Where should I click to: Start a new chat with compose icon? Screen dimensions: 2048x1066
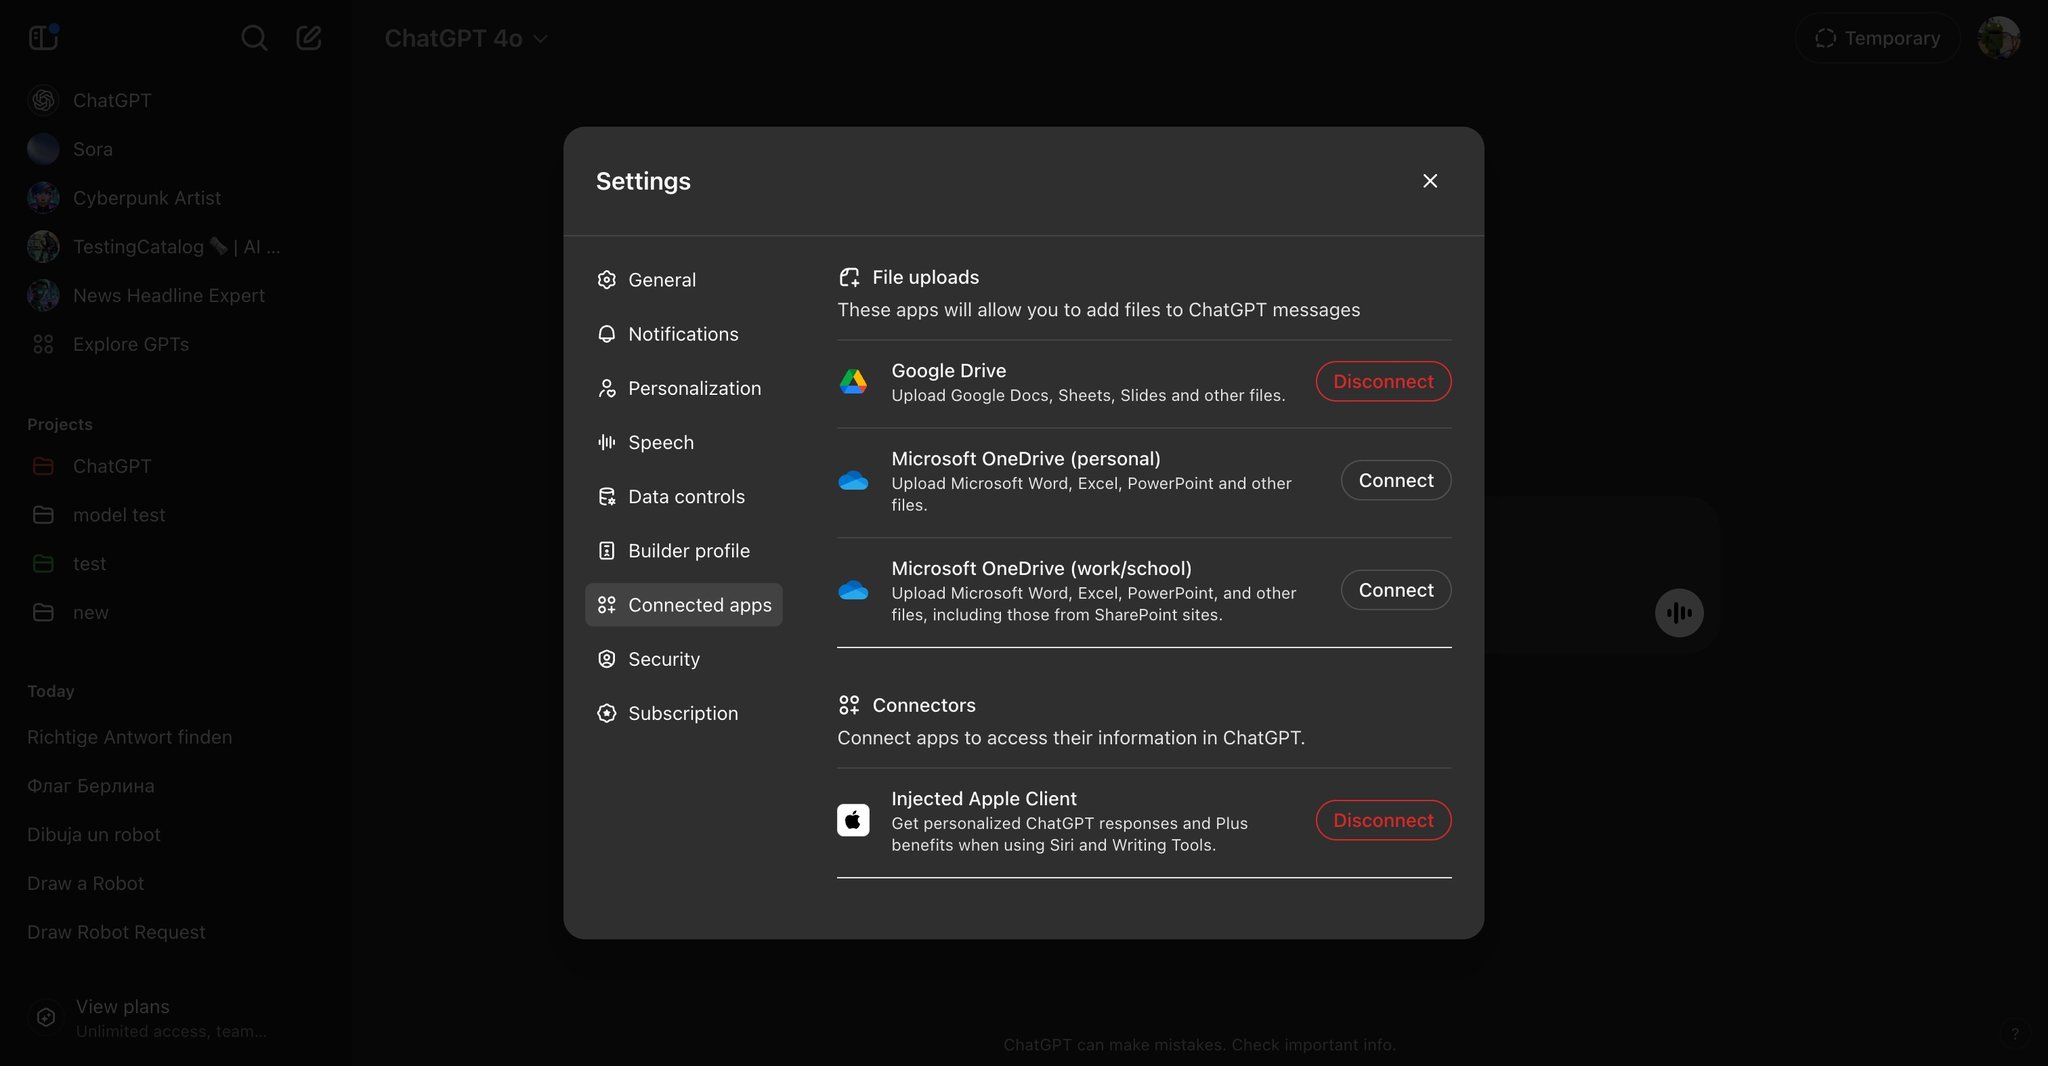pyautogui.click(x=309, y=38)
